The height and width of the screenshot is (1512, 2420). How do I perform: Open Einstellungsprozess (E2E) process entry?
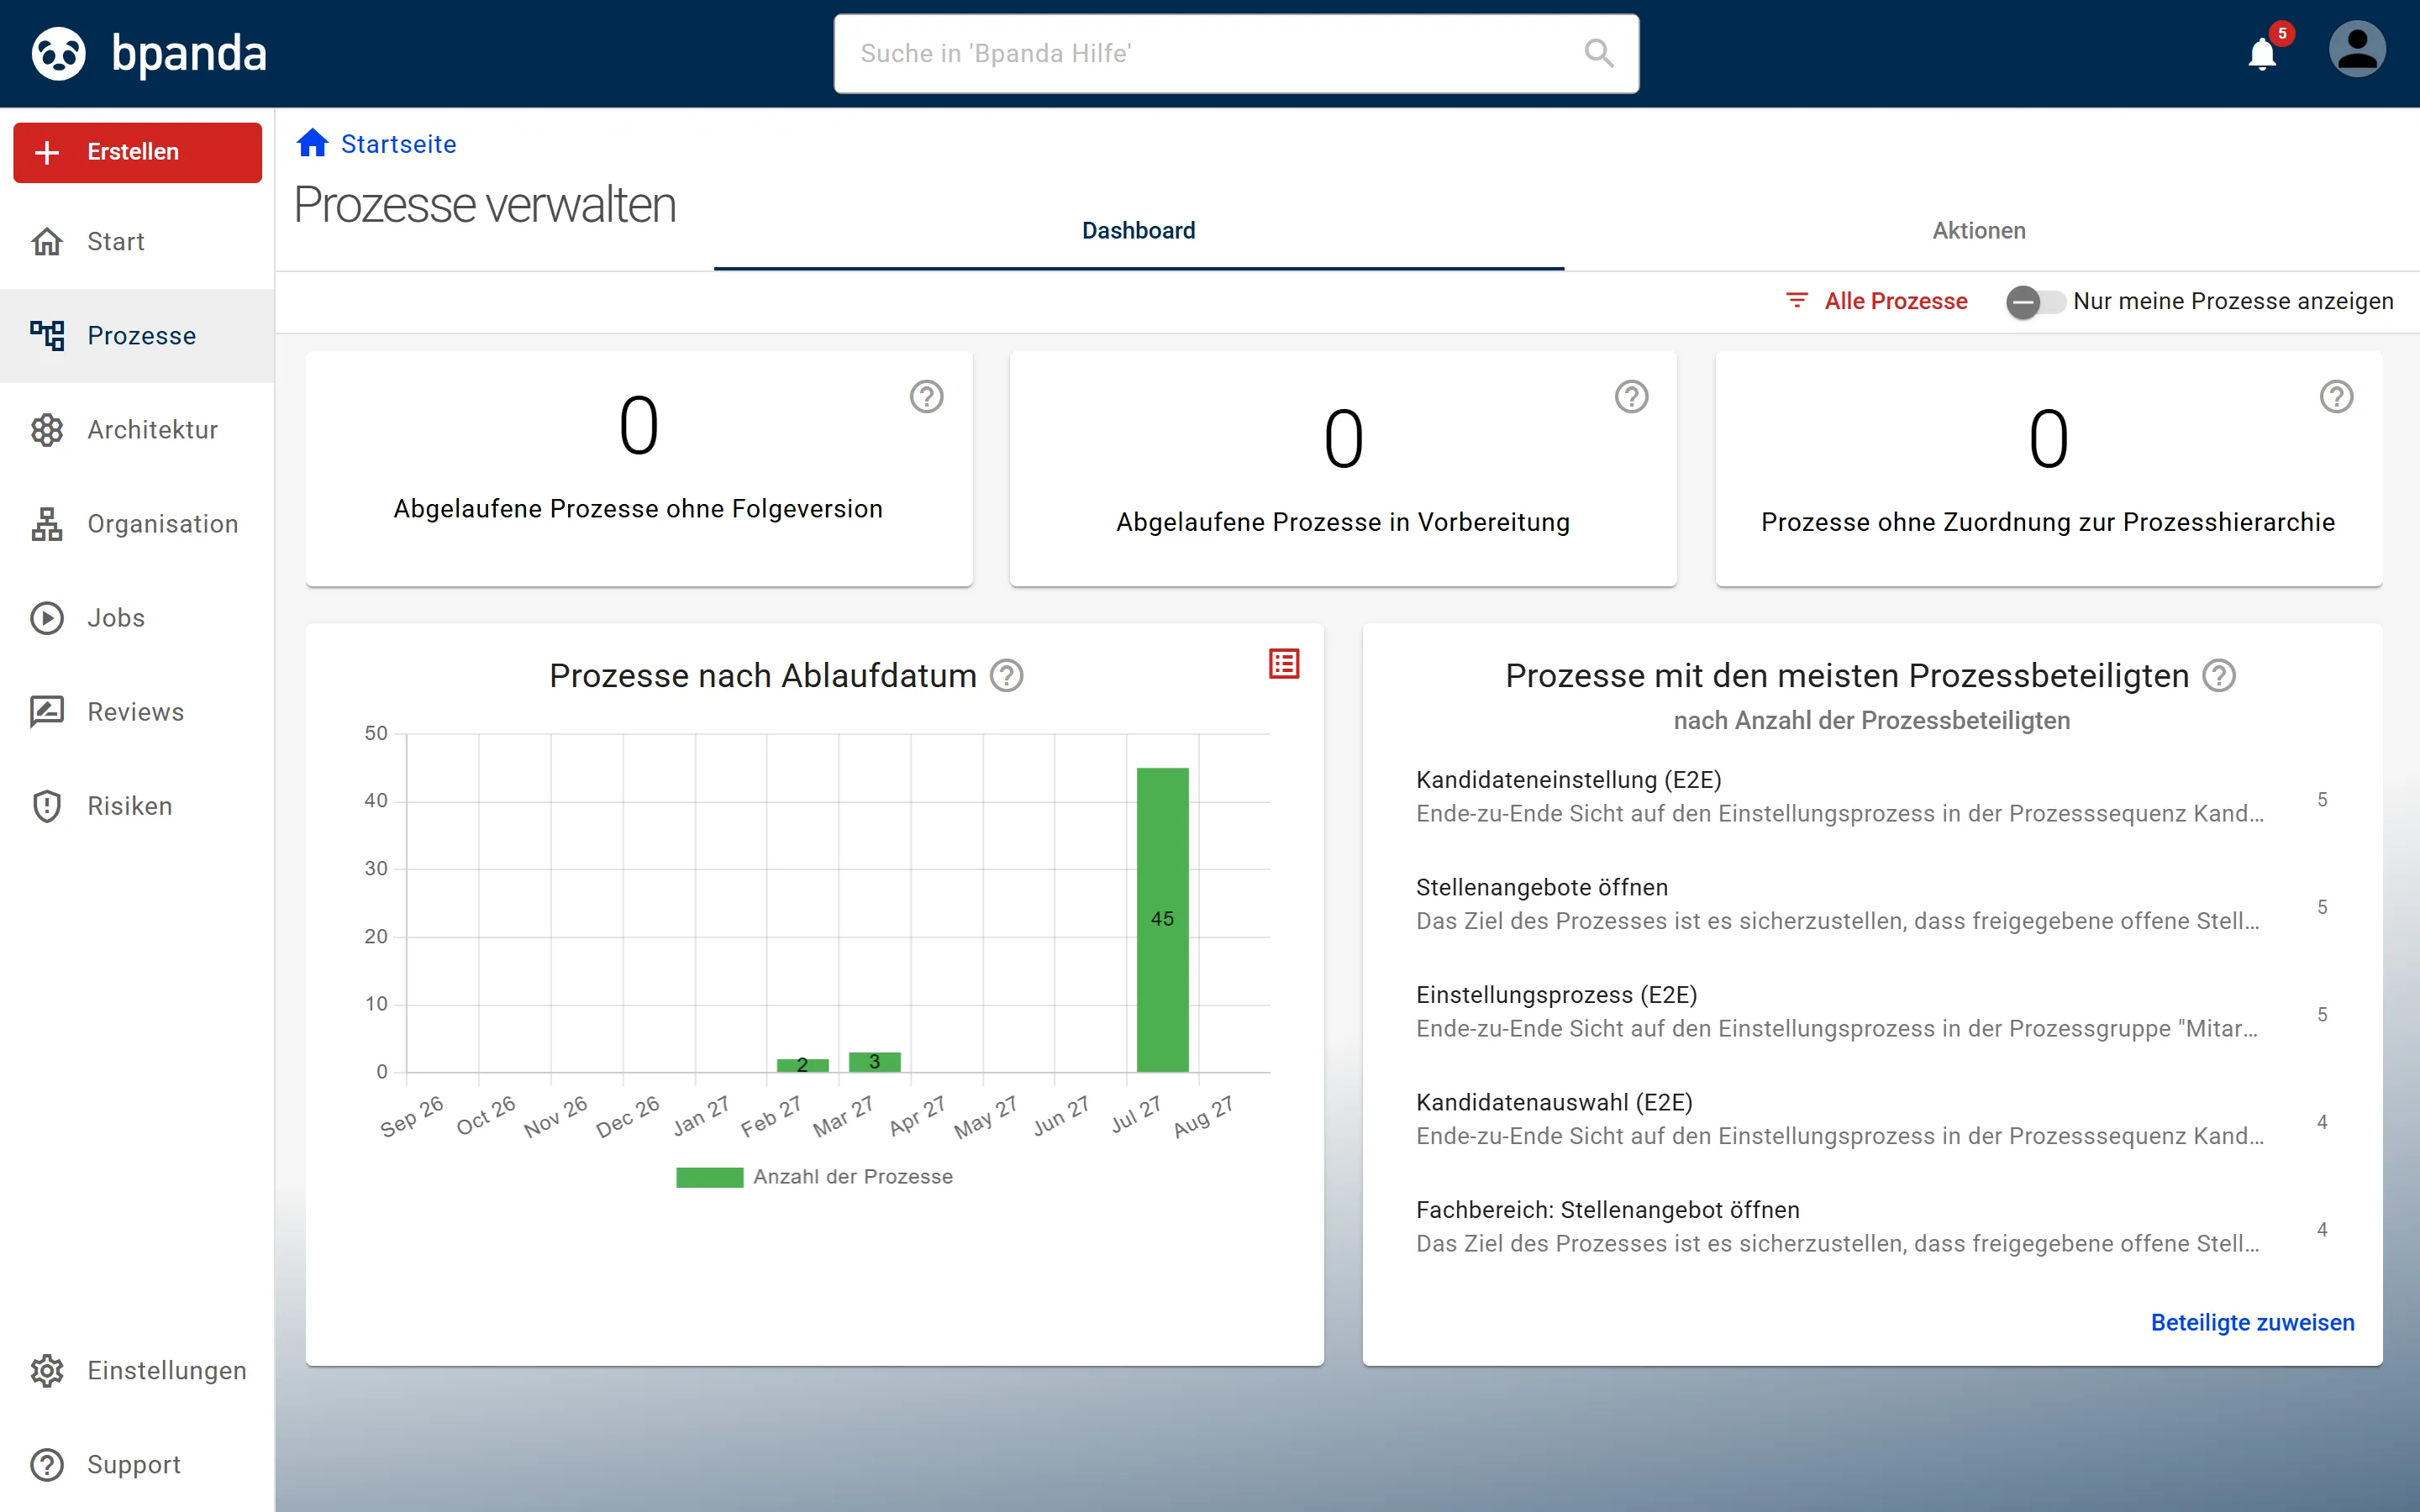point(1872,1012)
